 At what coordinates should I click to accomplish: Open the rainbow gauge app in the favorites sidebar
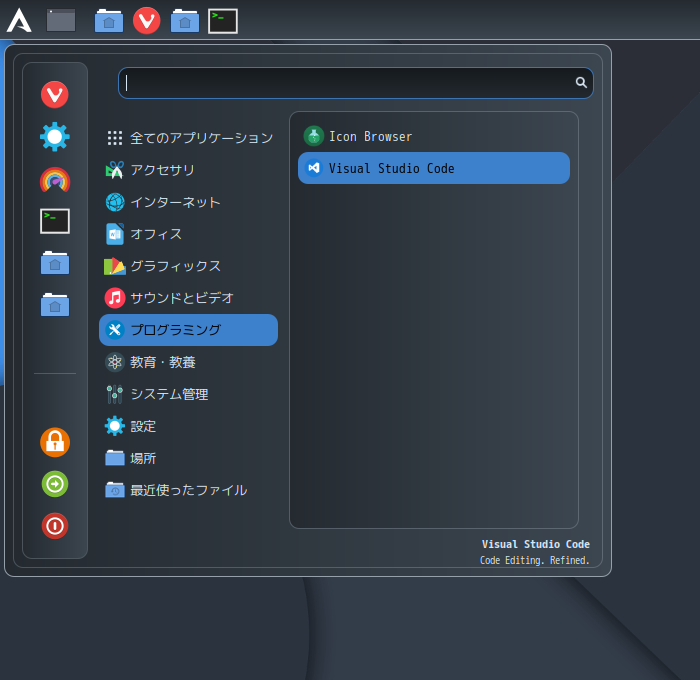(54, 179)
